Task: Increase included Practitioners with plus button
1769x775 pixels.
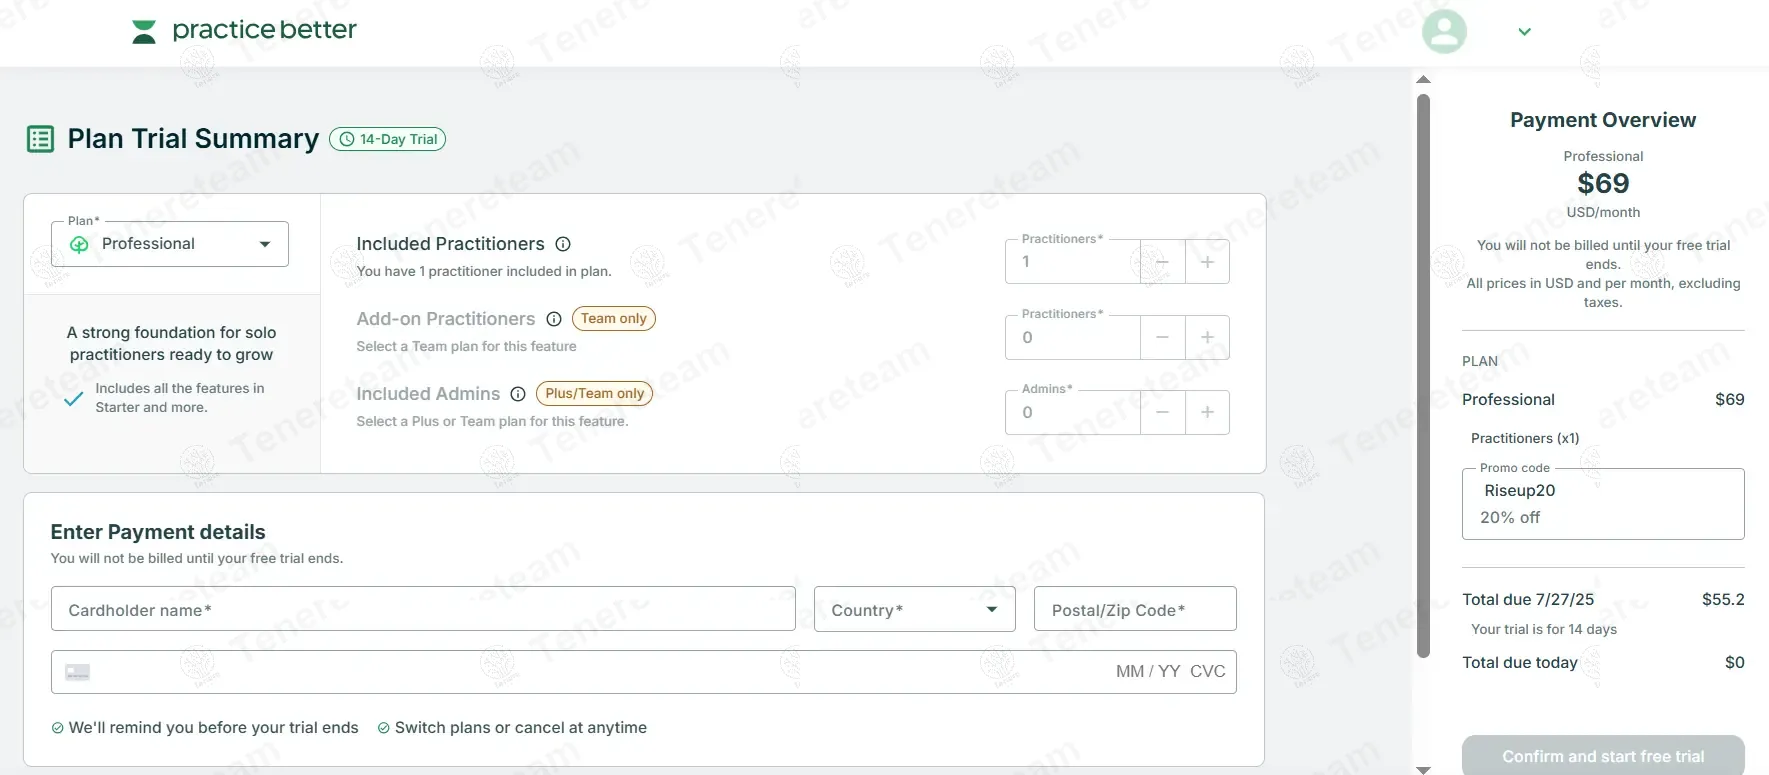Action: click(1207, 262)
